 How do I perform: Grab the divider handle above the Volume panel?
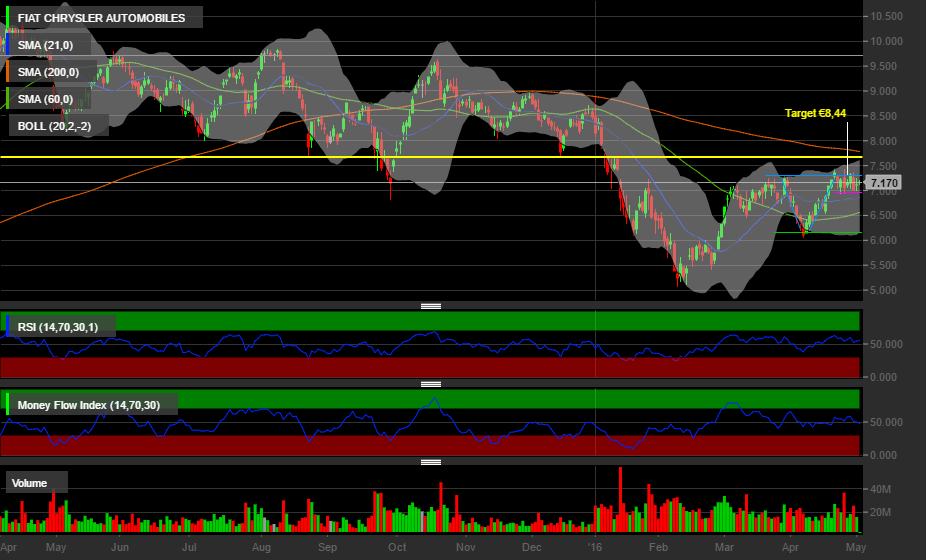click(431, 462)
